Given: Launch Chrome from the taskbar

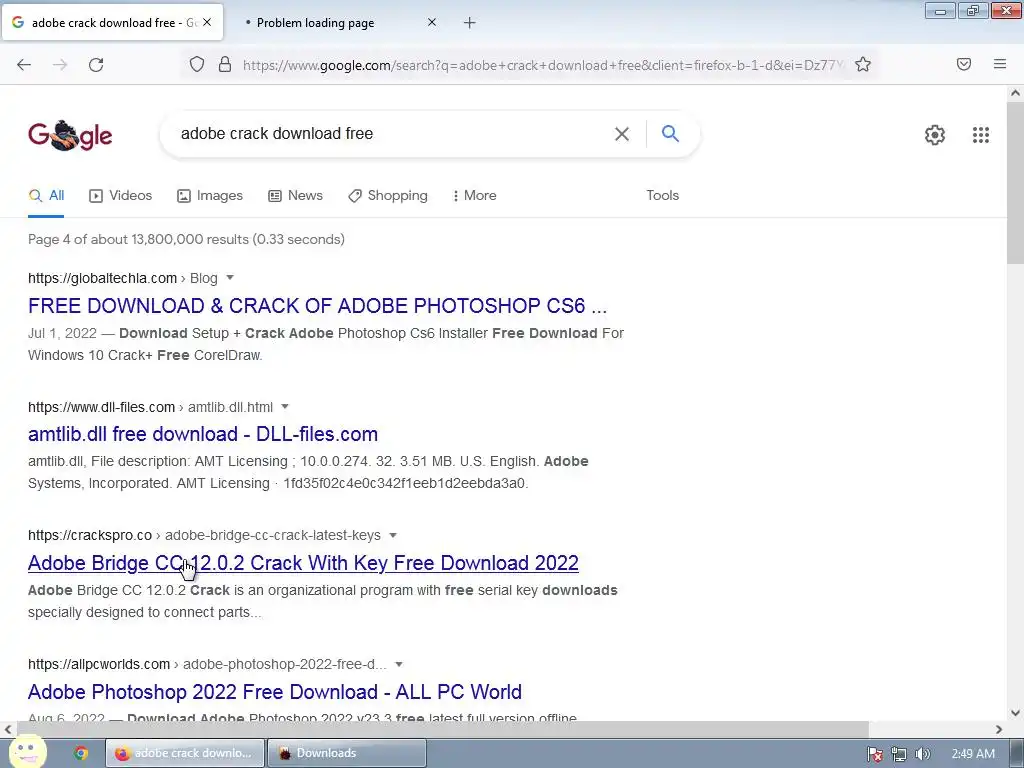Looking at the screenshot, I should (x=81, y=753).
